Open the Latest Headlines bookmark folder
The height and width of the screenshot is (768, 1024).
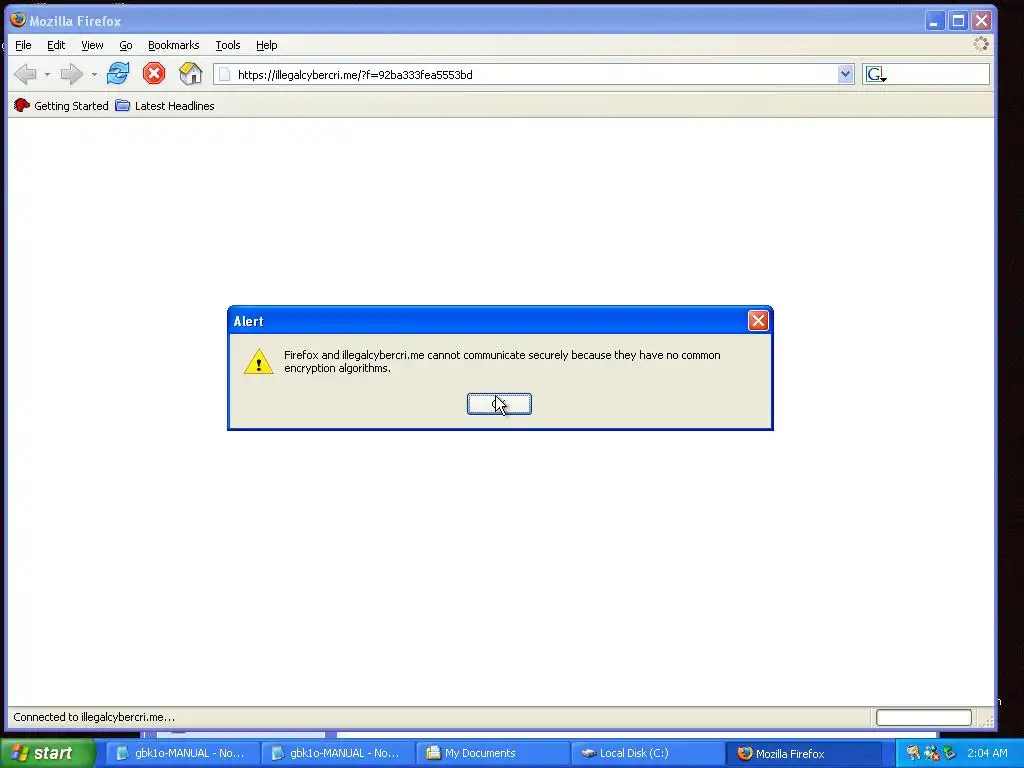[x=165, y=106]
